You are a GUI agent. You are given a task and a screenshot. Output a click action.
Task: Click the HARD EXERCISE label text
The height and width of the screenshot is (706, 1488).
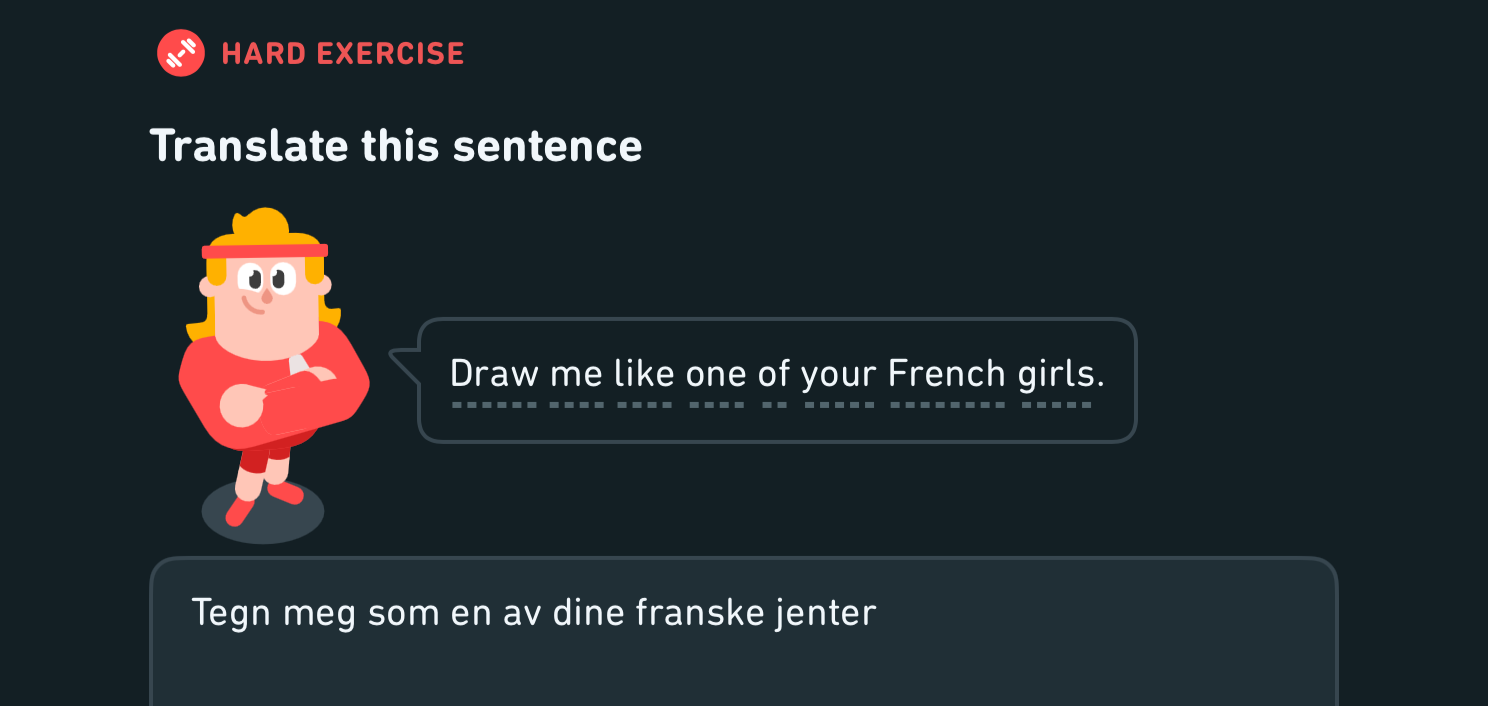pyautogui.click(x=343, y=54)
